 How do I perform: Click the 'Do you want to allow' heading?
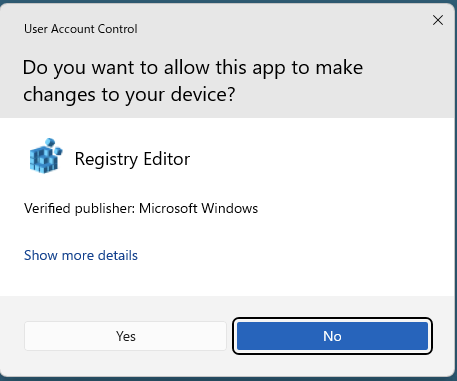coord(193,81)
